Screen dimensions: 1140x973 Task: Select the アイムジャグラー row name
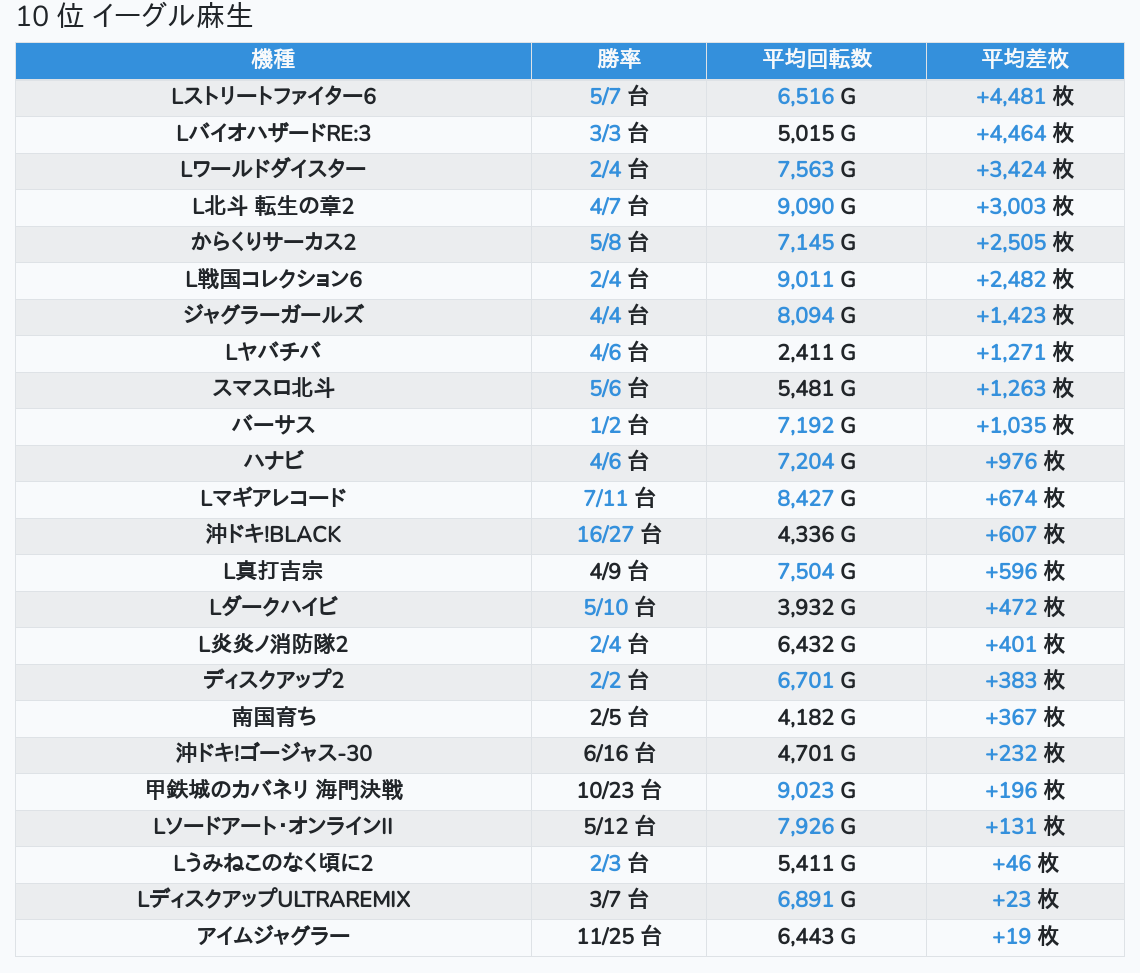[x=273, y=936]
